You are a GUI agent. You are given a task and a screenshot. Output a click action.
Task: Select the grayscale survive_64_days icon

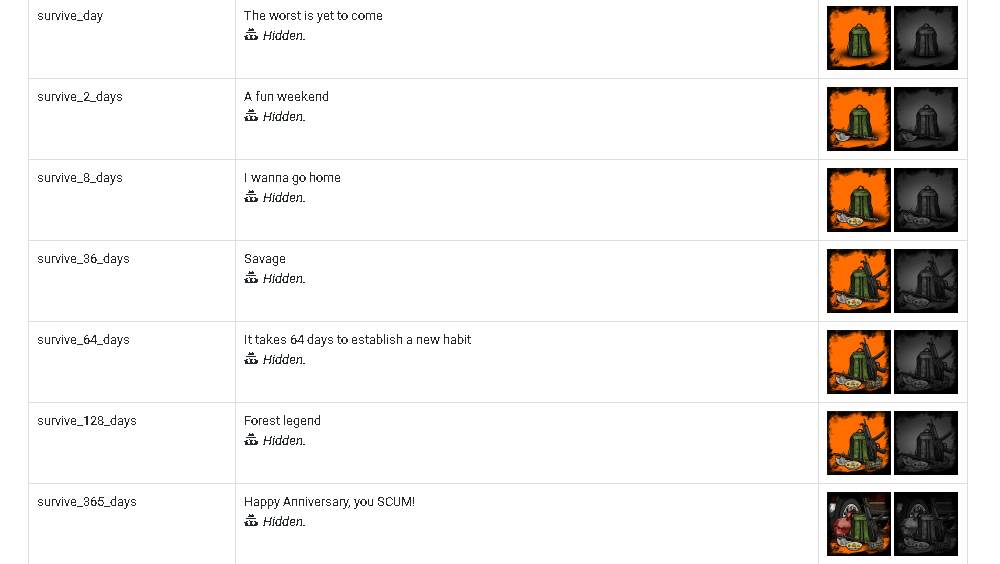925,362
